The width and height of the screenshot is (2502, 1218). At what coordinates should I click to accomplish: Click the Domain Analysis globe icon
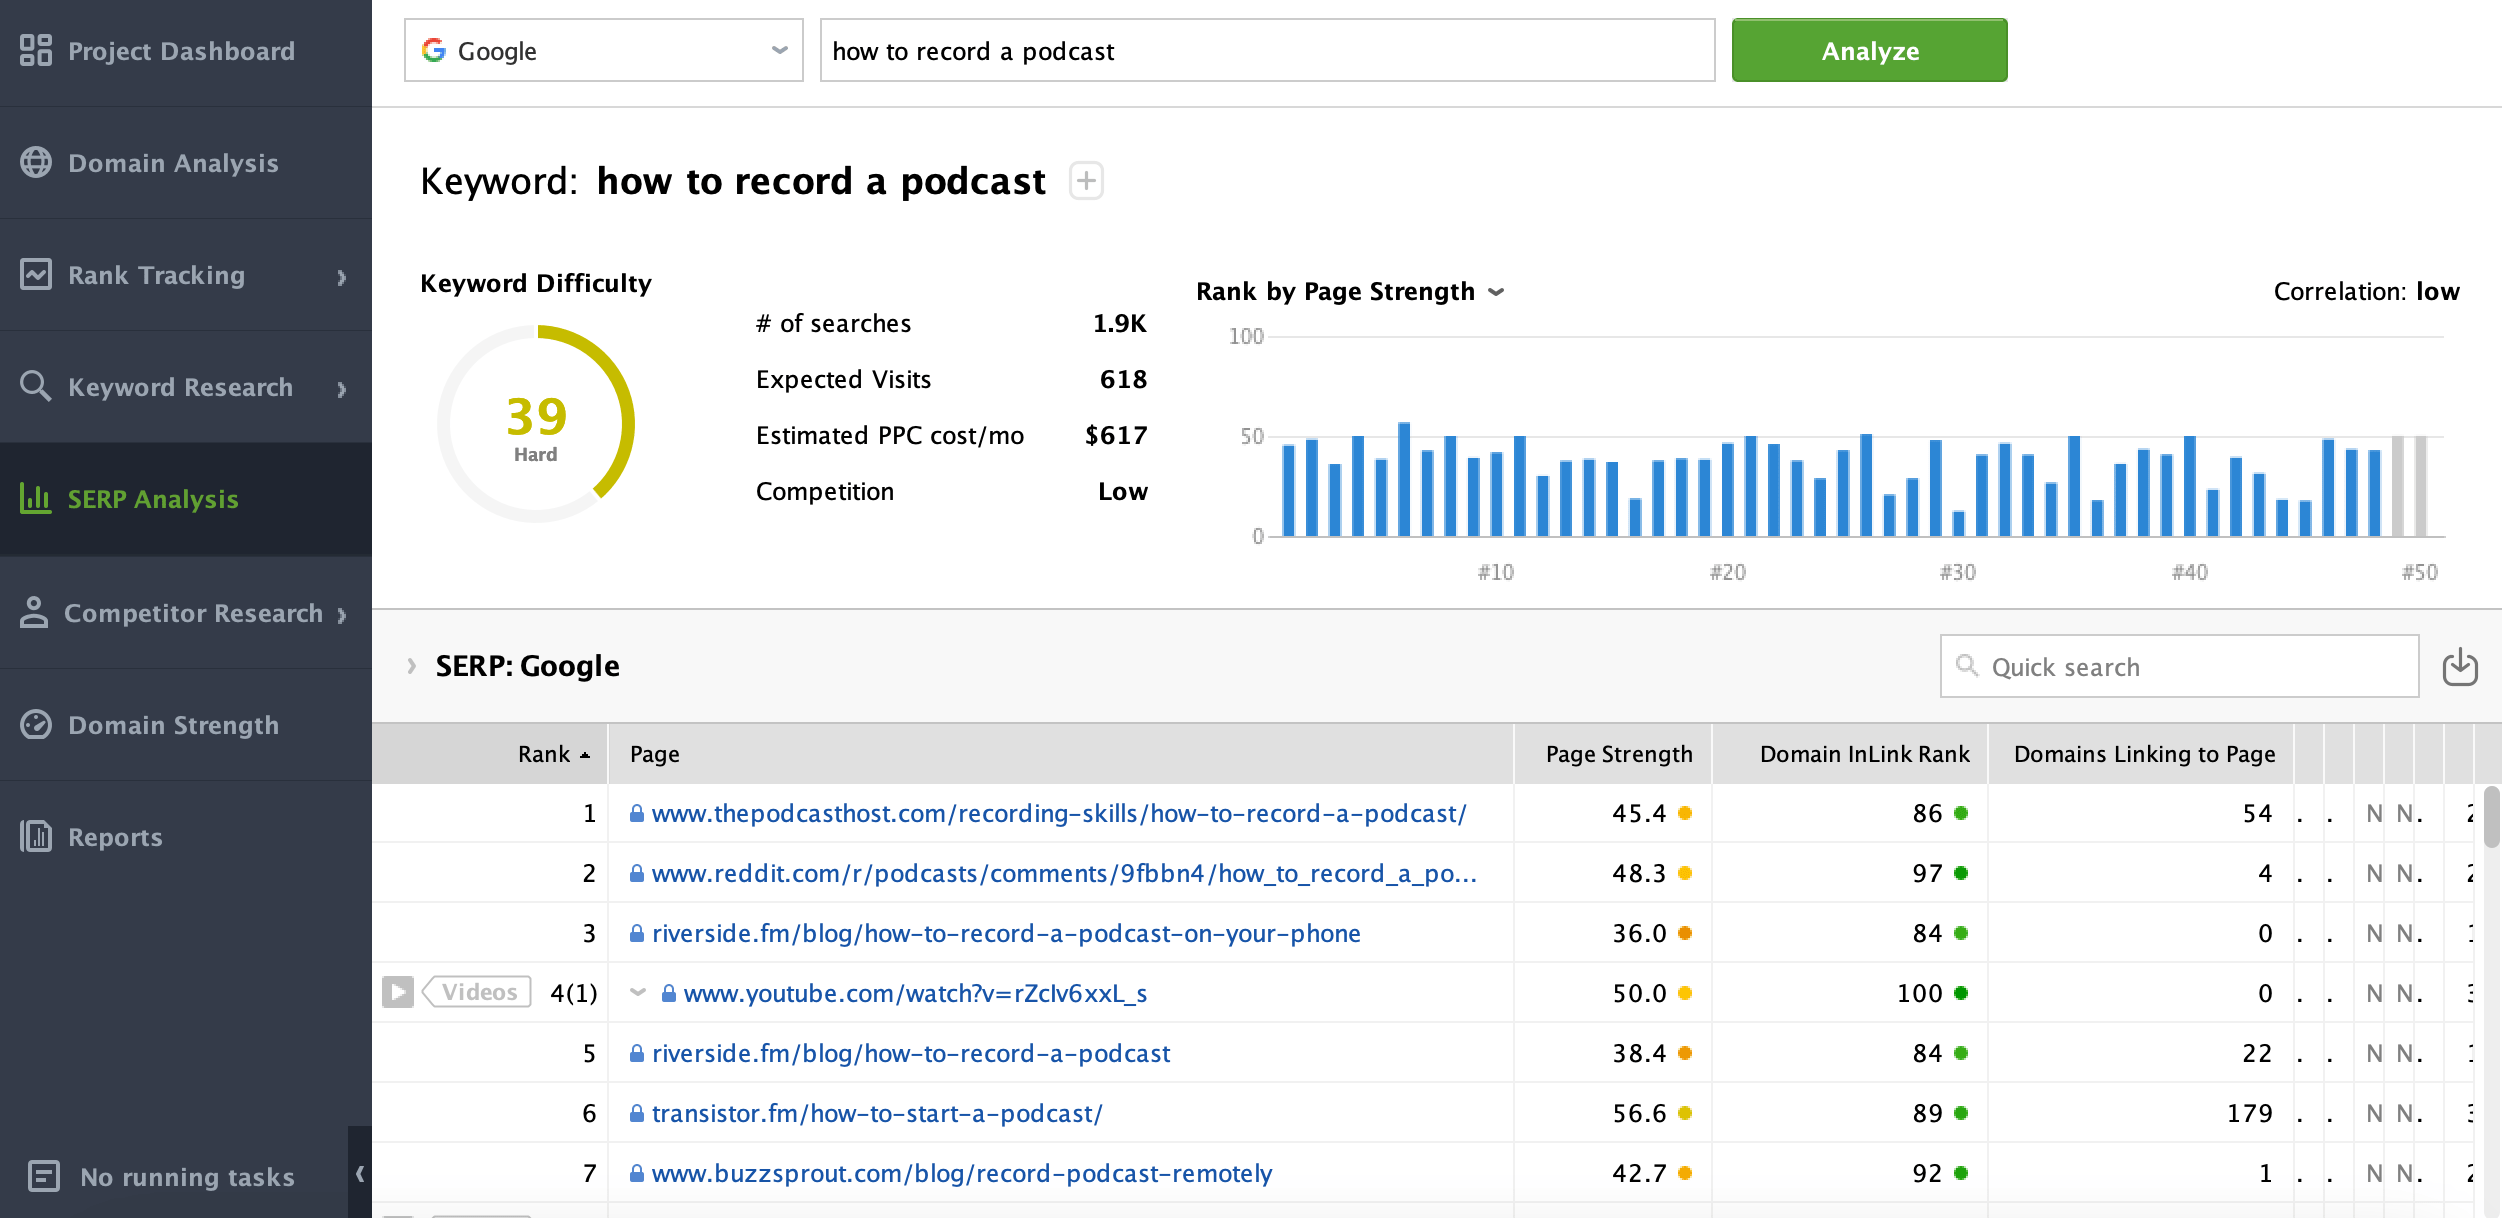[36, 162]
